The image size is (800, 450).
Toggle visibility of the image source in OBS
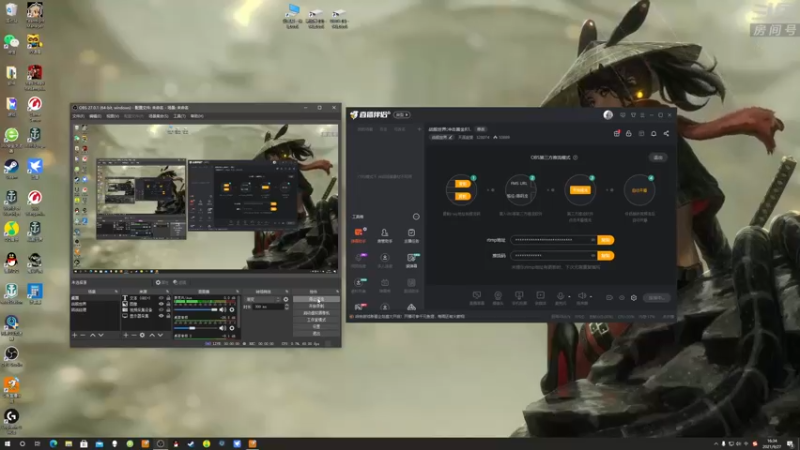[x=161, y=304]
